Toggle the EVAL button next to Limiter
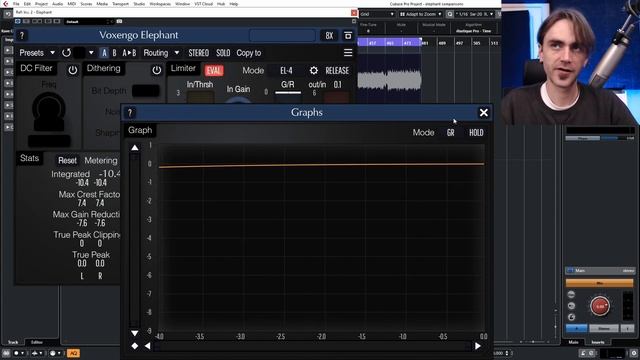Screen dimensions: 640x360 [x=214, y=71]
